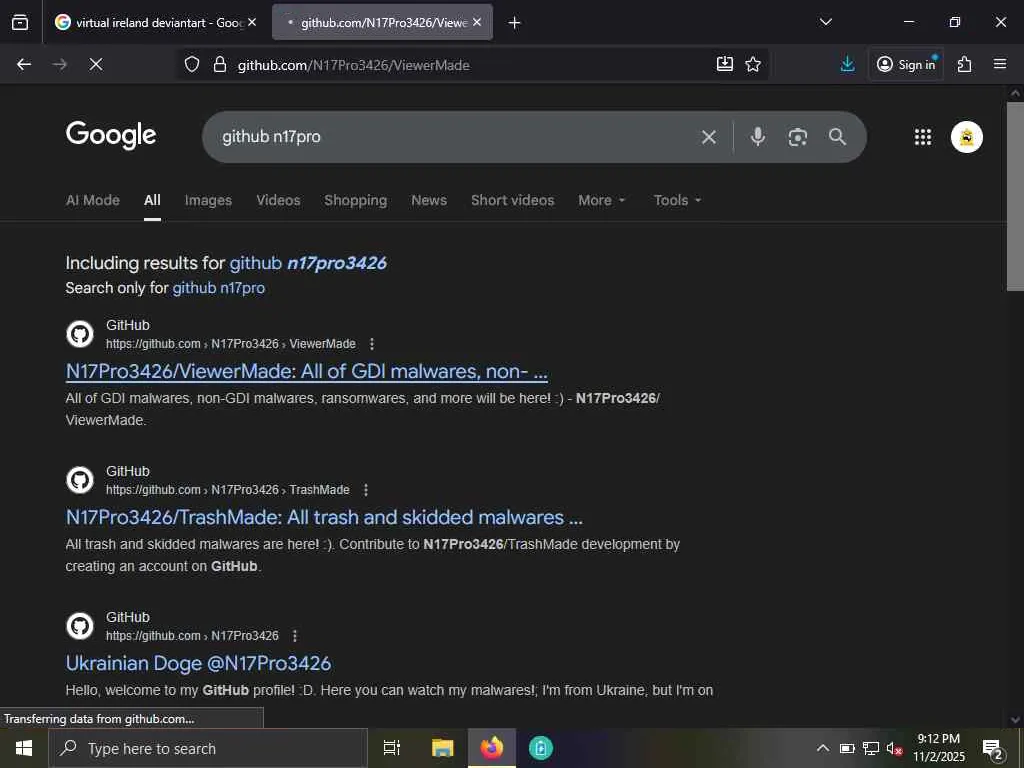Go back one page
The height and width of the screenshot is (768, 1024).
tap(24, 64)
